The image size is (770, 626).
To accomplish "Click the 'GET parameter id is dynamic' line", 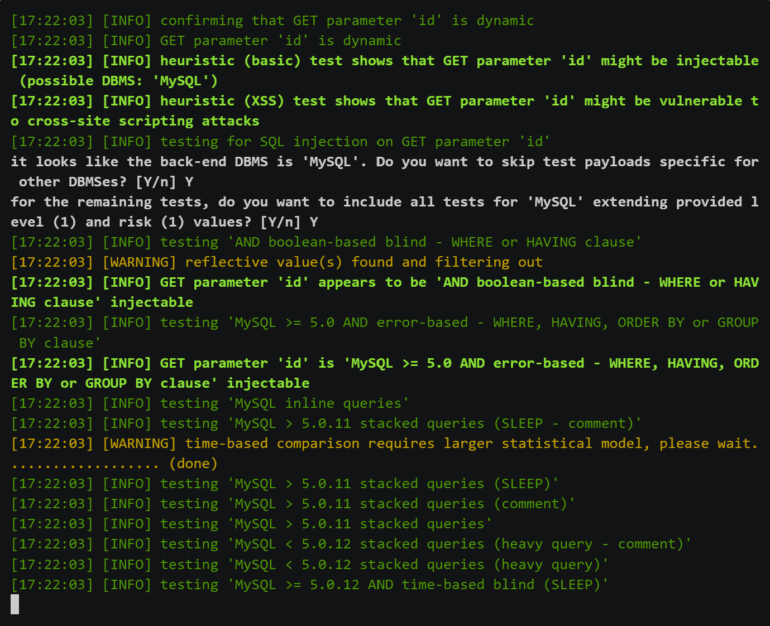I will pos(206,41).
